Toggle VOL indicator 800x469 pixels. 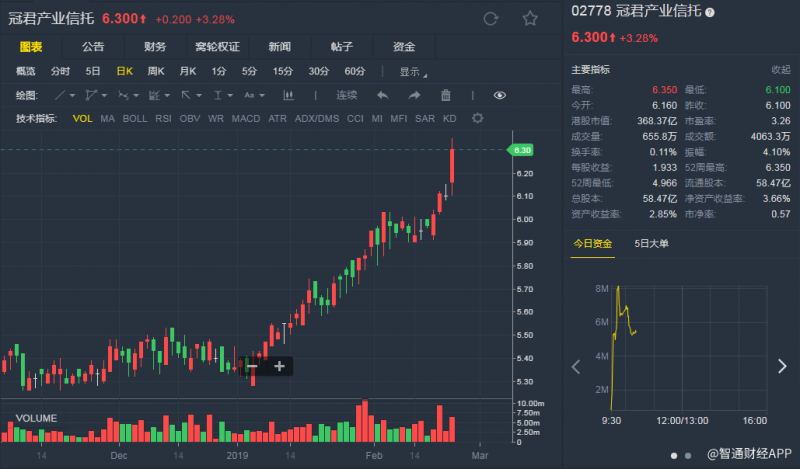[x=82, y=119]
